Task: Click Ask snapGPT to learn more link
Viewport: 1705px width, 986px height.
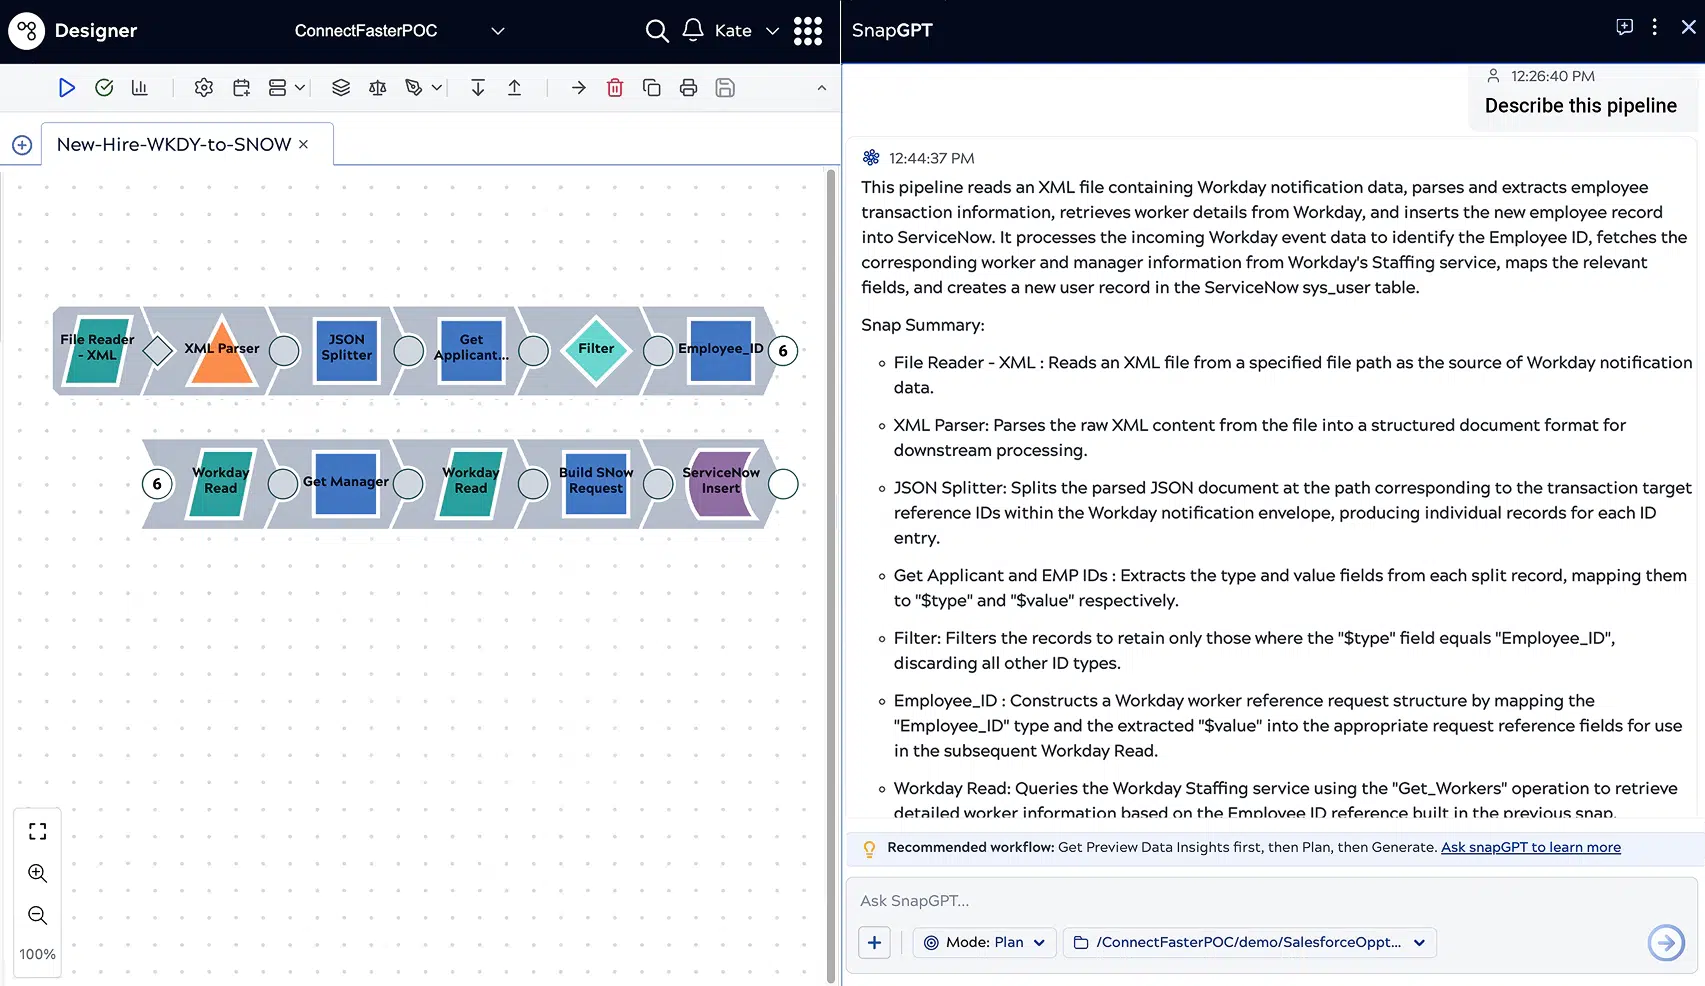Action: point(1530,847)
